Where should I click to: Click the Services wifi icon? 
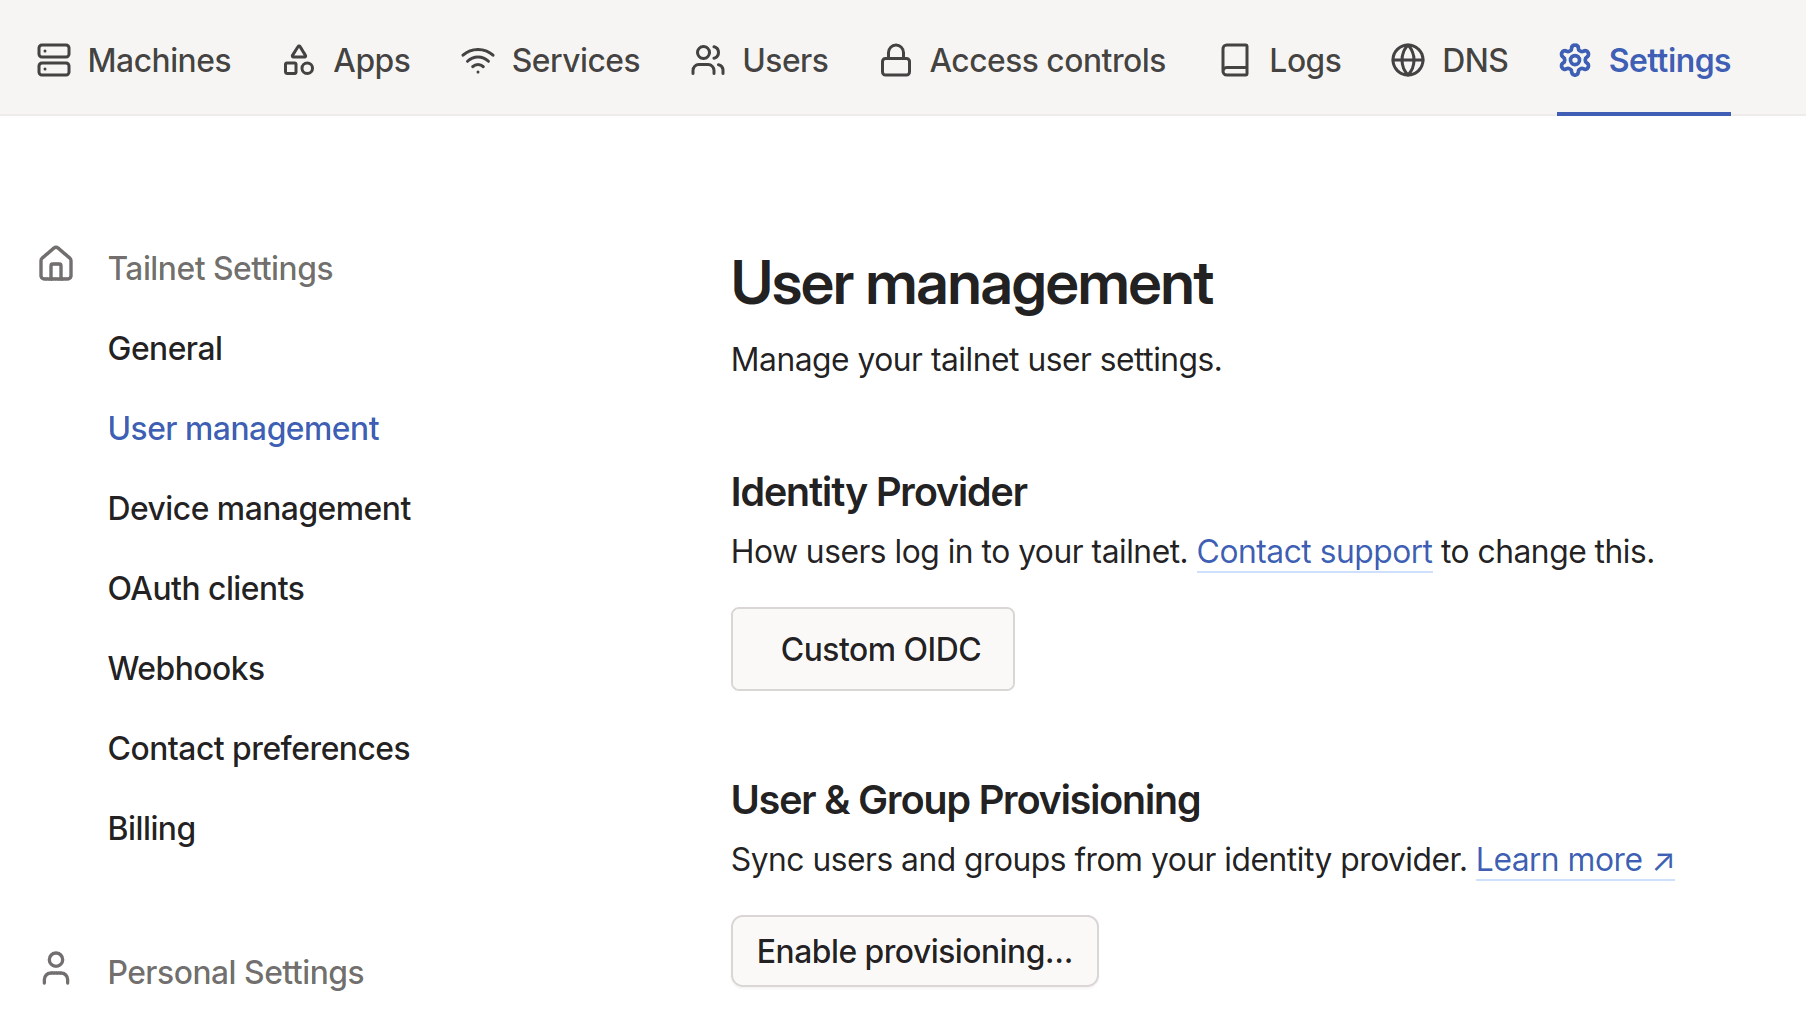coord(477,60)
